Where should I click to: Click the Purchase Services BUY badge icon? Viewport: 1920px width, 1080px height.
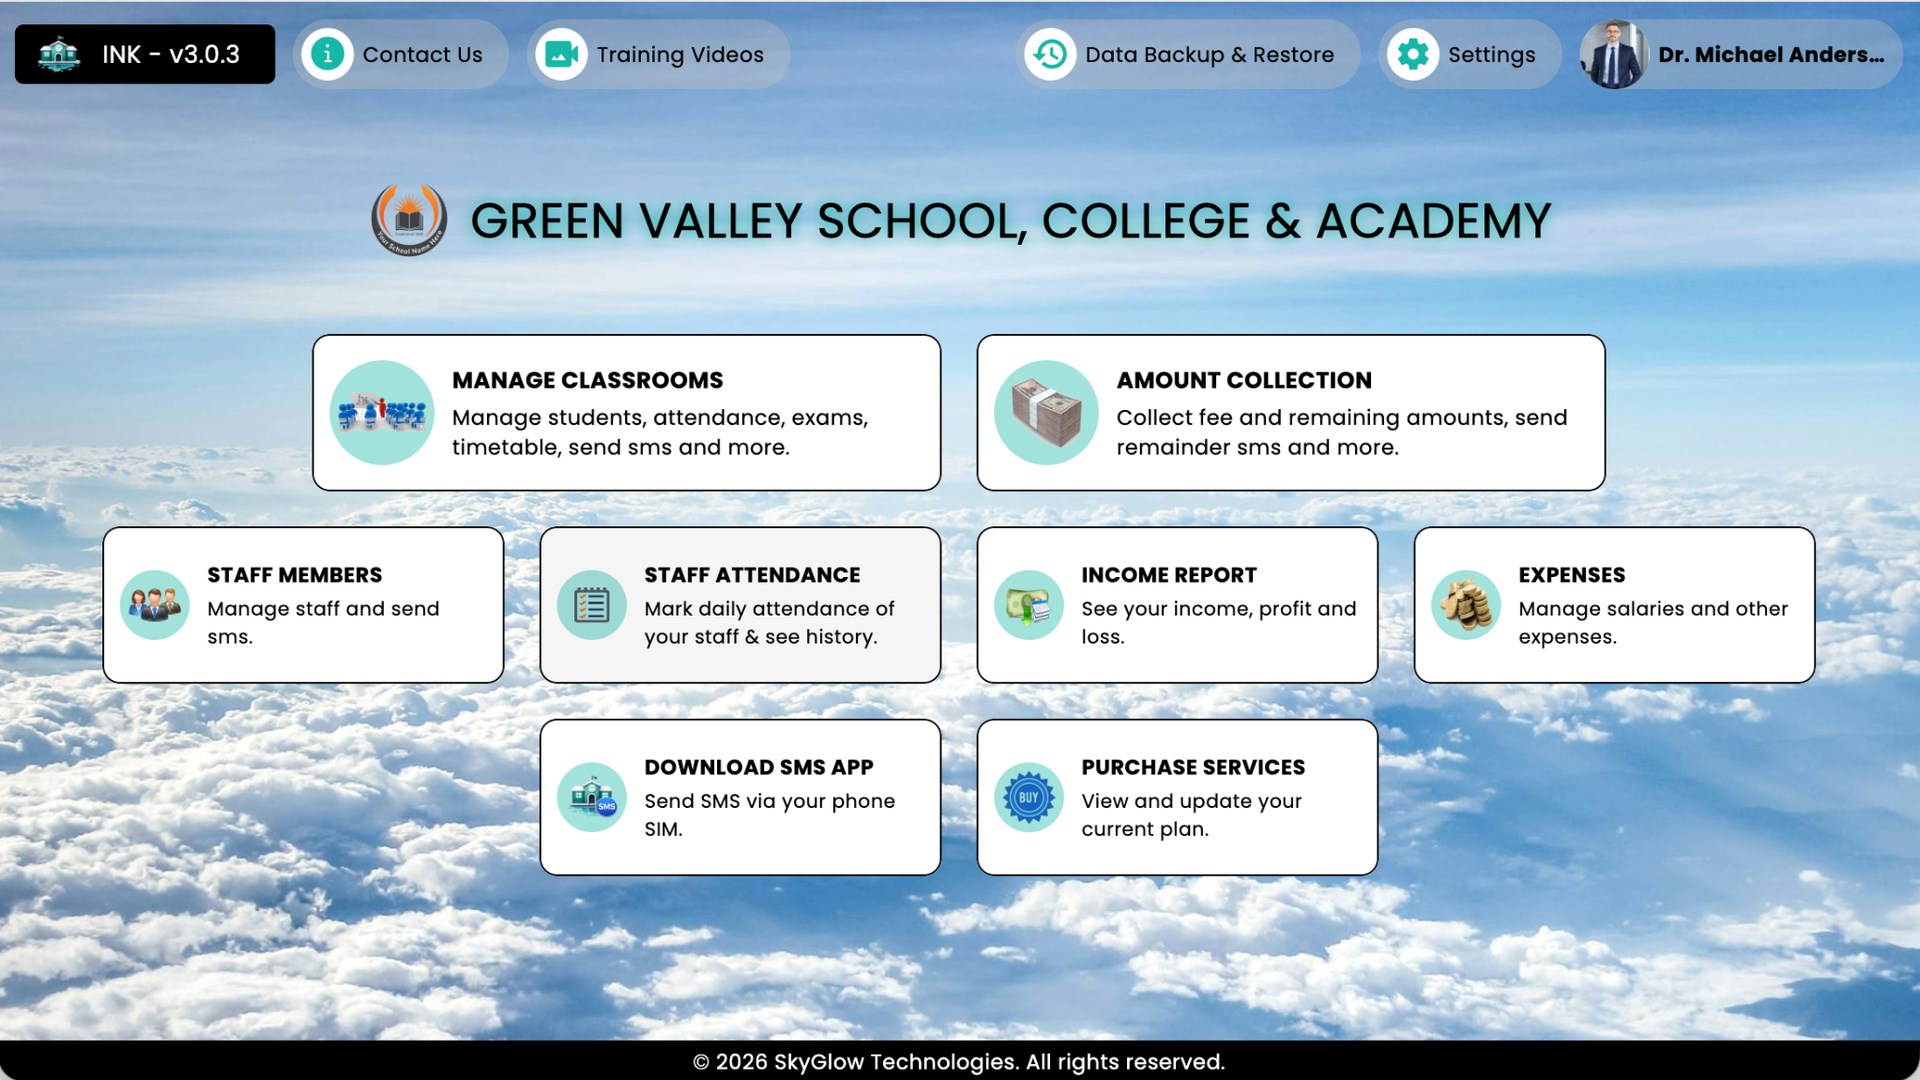click(x=1029, y=797)
